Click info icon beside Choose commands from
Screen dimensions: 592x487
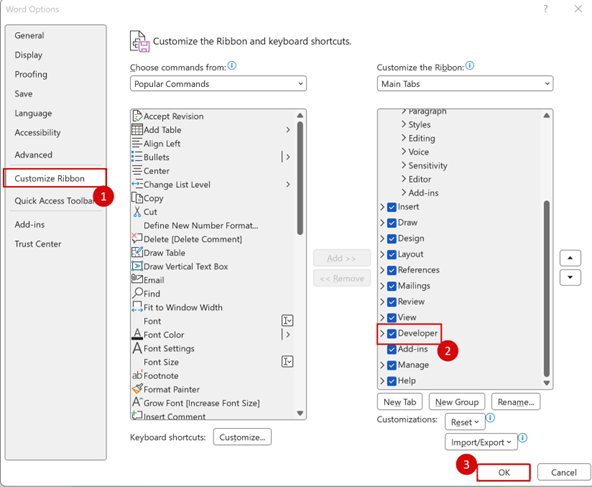[232, 66]
